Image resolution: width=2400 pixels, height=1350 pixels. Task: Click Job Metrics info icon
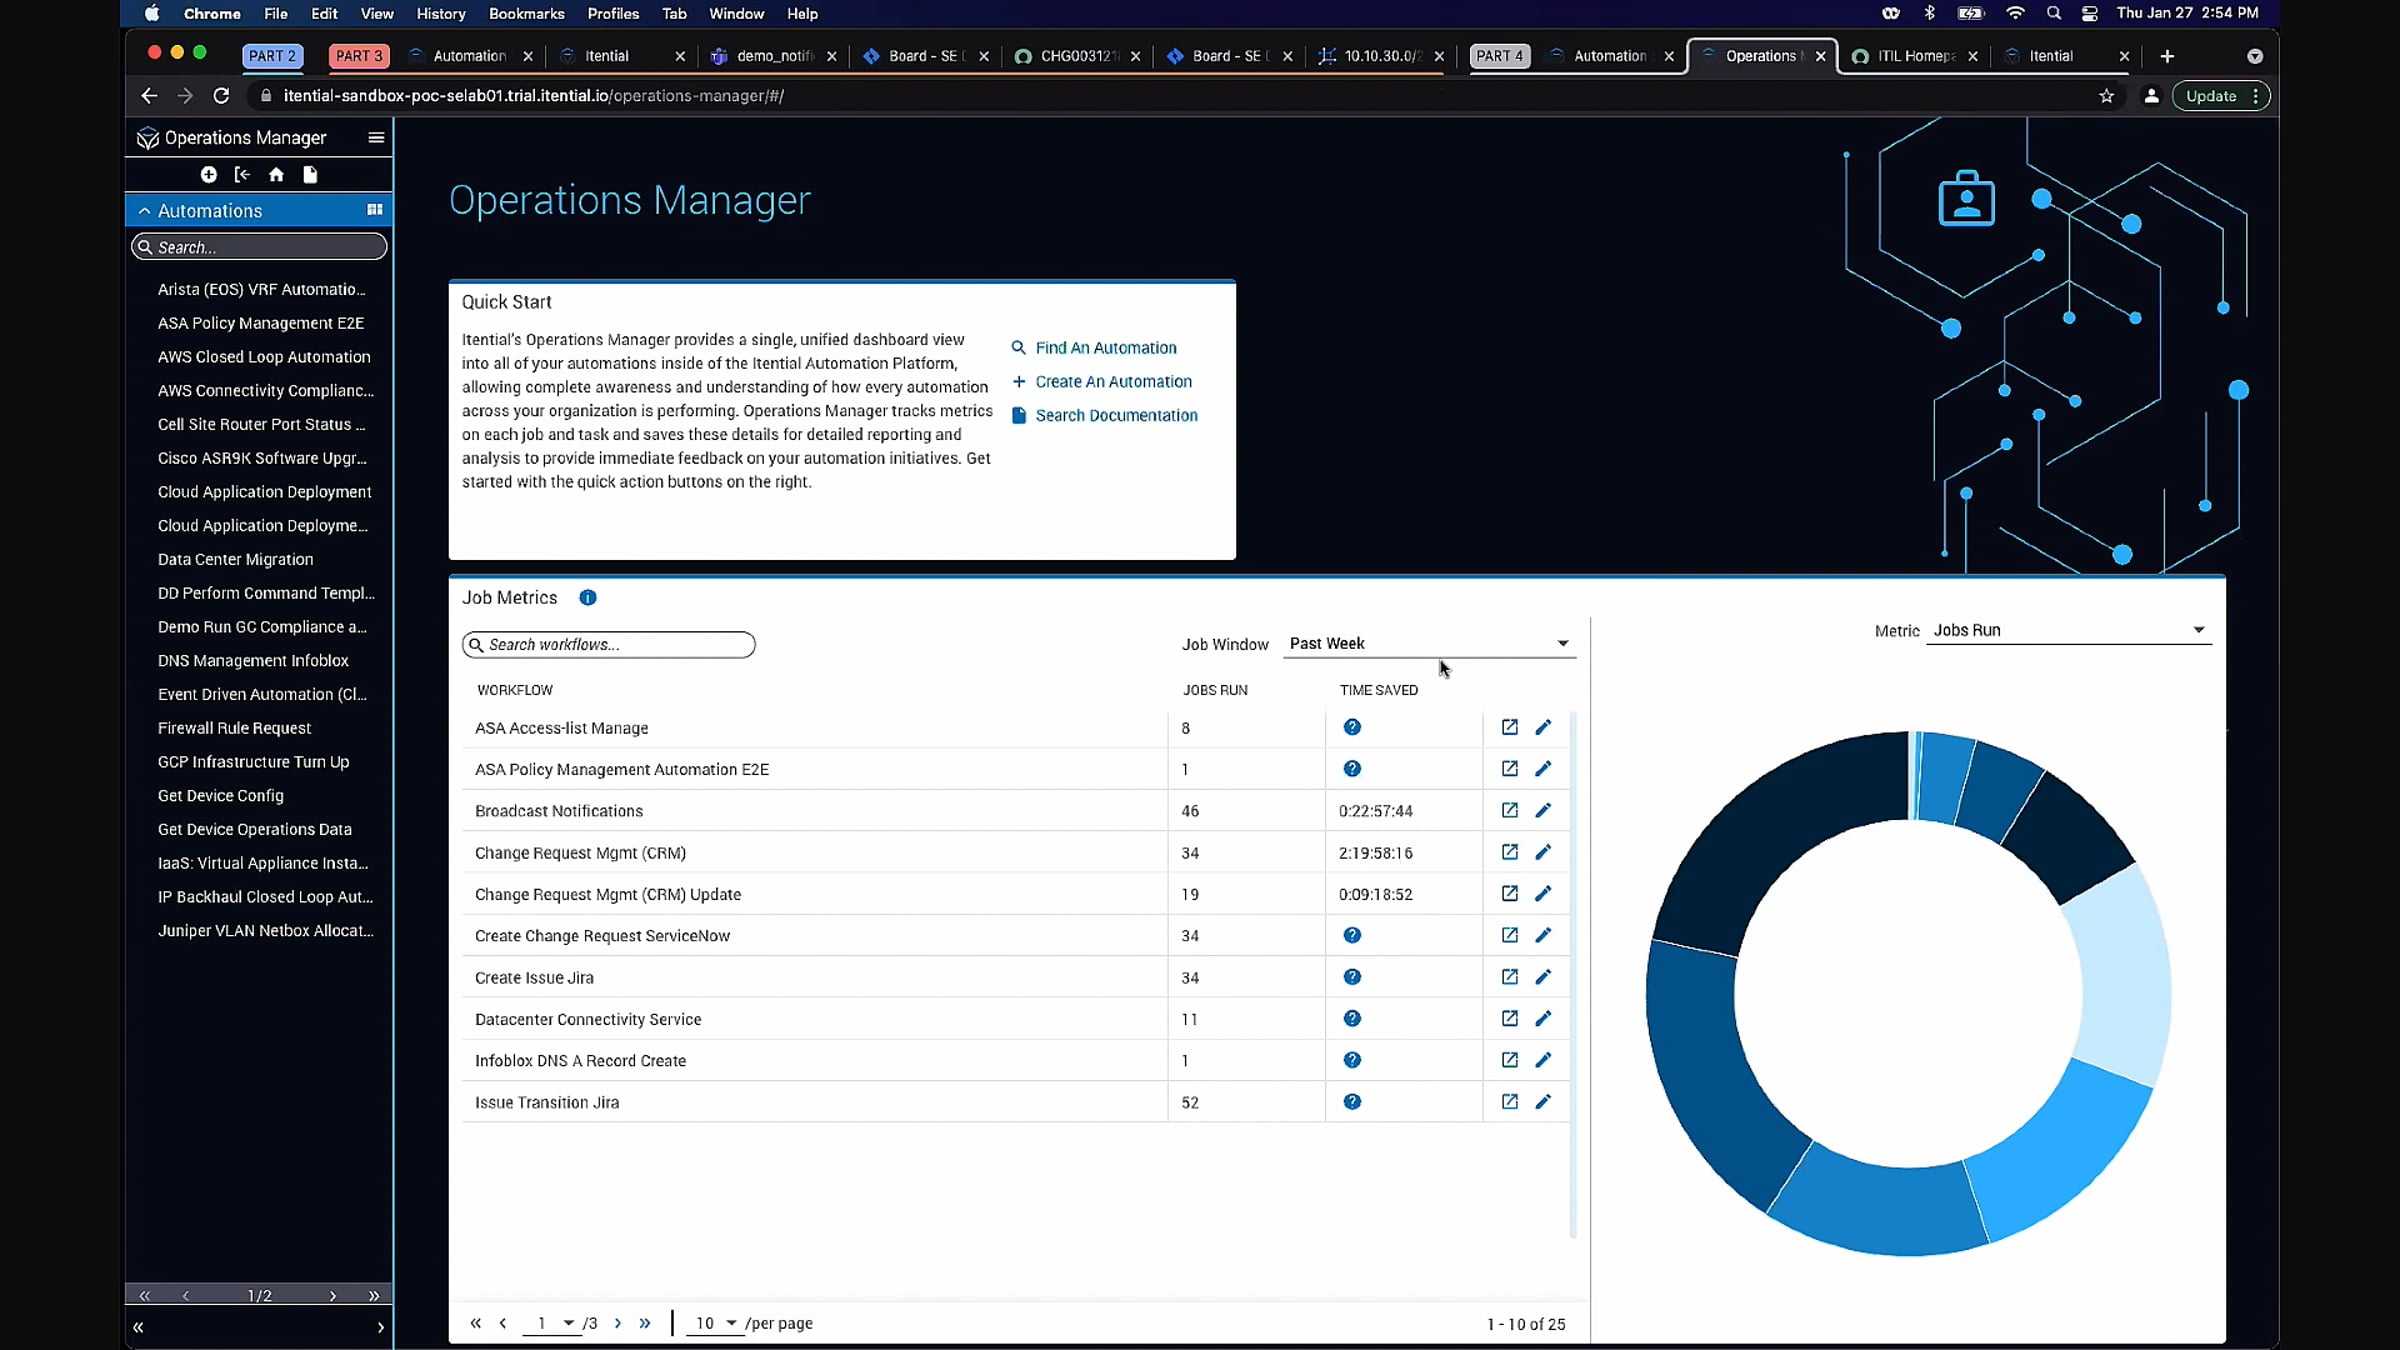click(588, 598)
